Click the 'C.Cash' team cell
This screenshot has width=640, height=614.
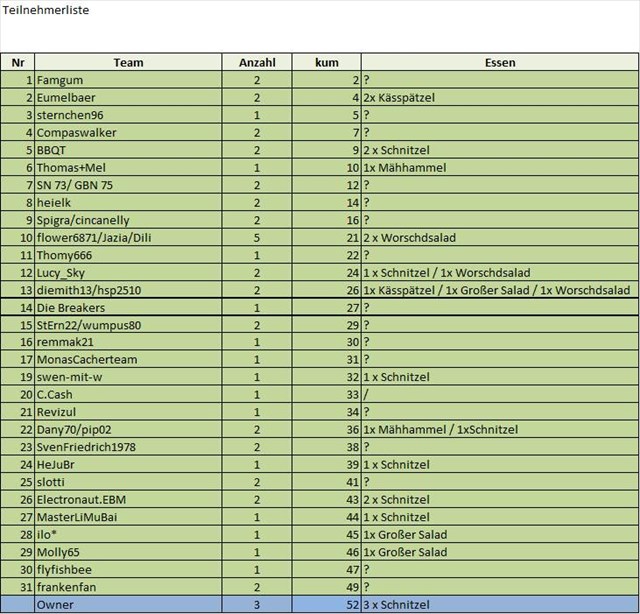click(x=128, y=395)
